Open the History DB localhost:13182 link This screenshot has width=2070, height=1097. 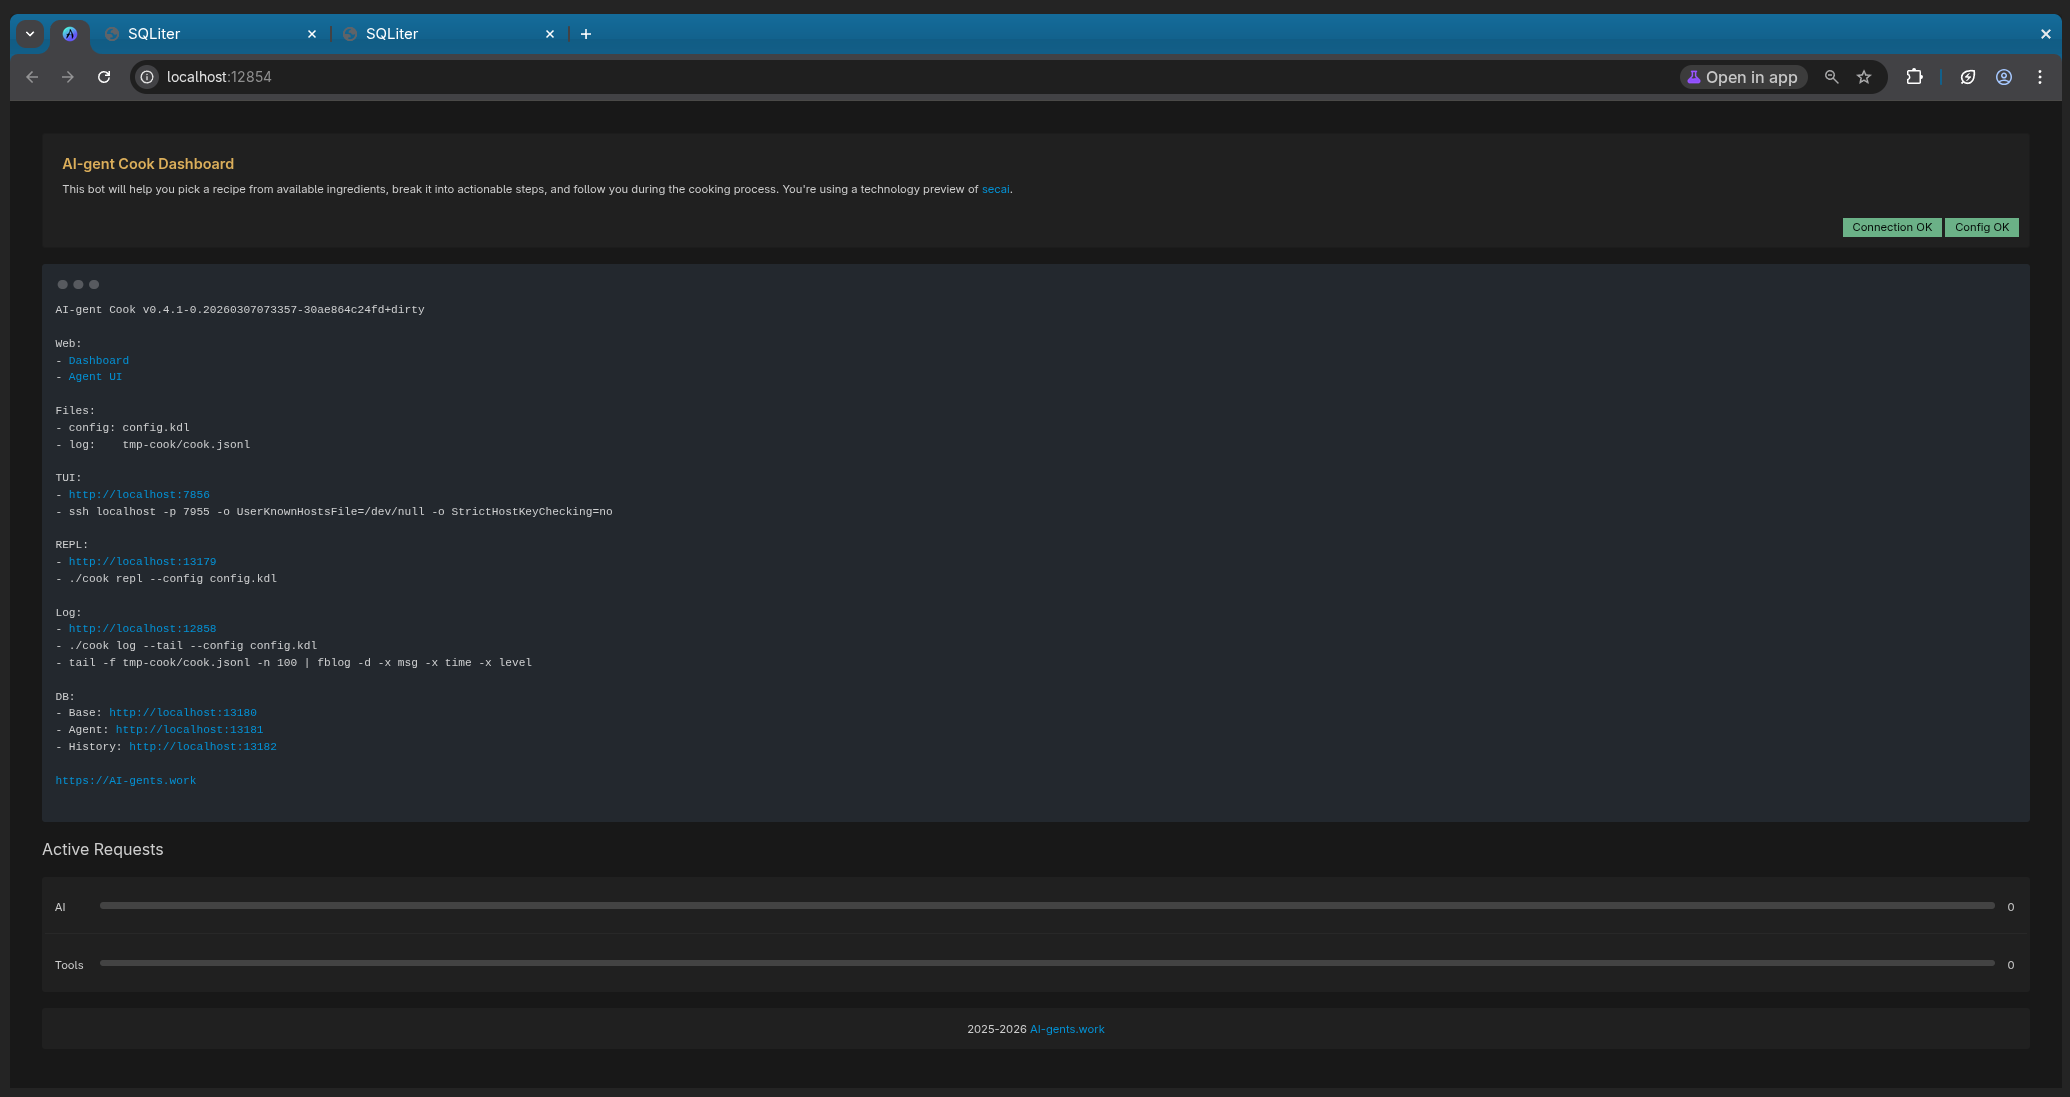pos(202,747)
